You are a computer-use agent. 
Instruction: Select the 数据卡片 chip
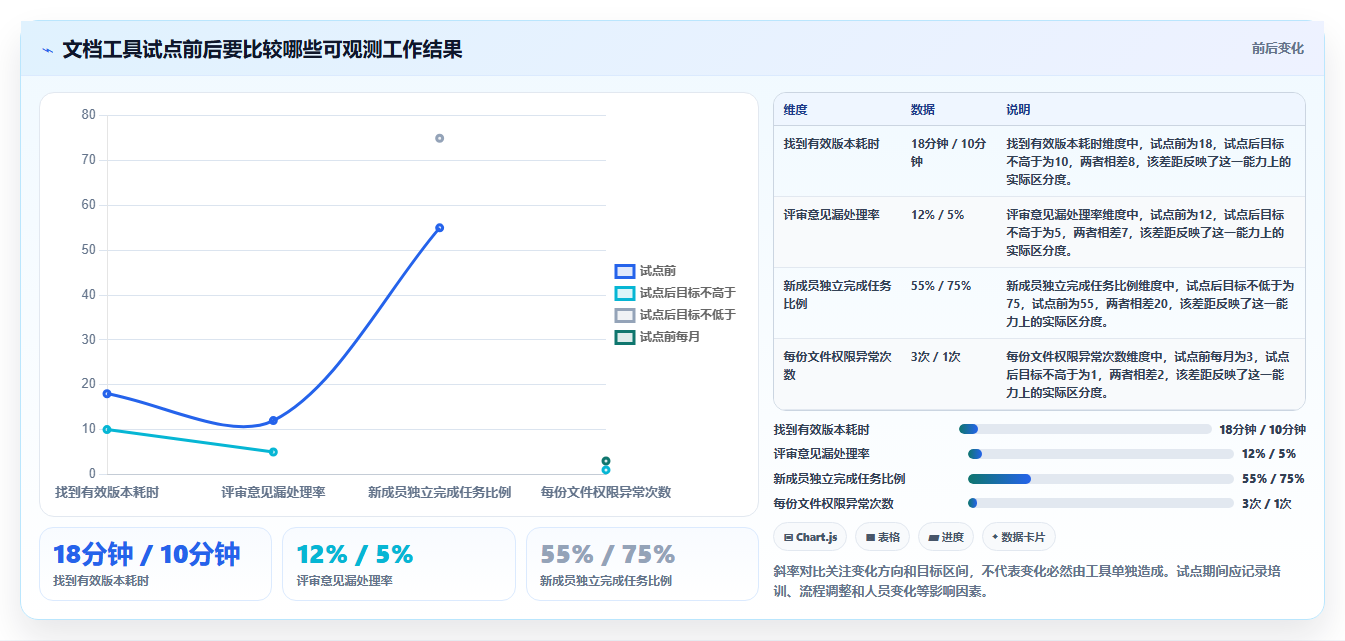(1018, 537)
